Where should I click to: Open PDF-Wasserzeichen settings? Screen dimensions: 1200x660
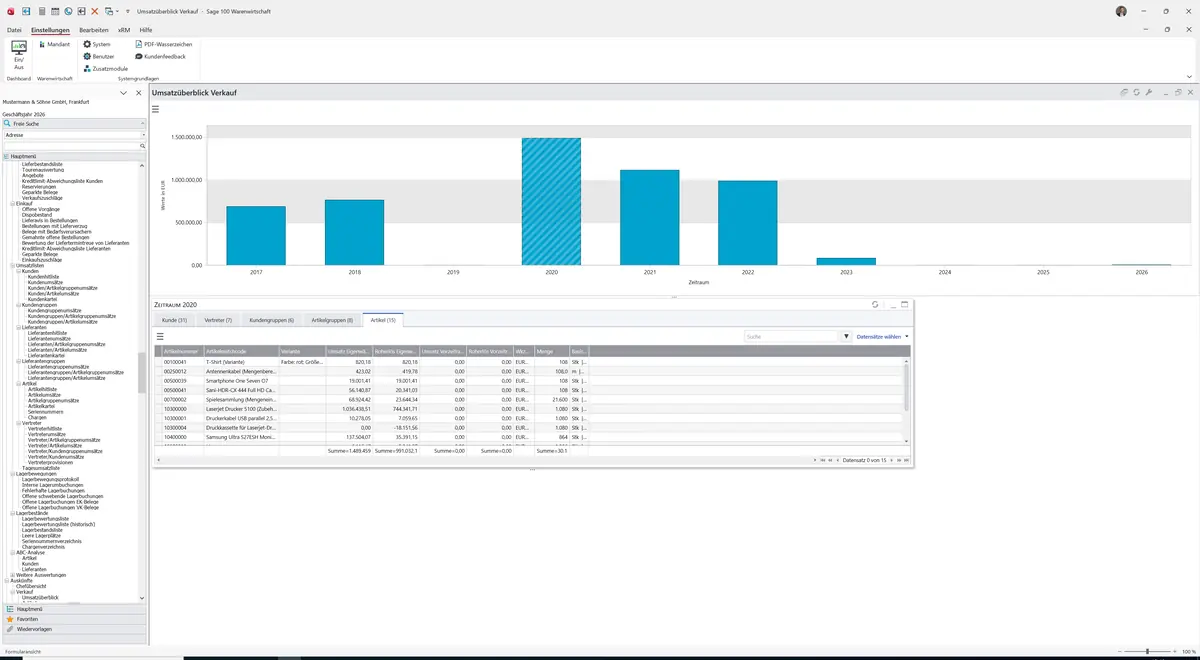coord(164,45)
